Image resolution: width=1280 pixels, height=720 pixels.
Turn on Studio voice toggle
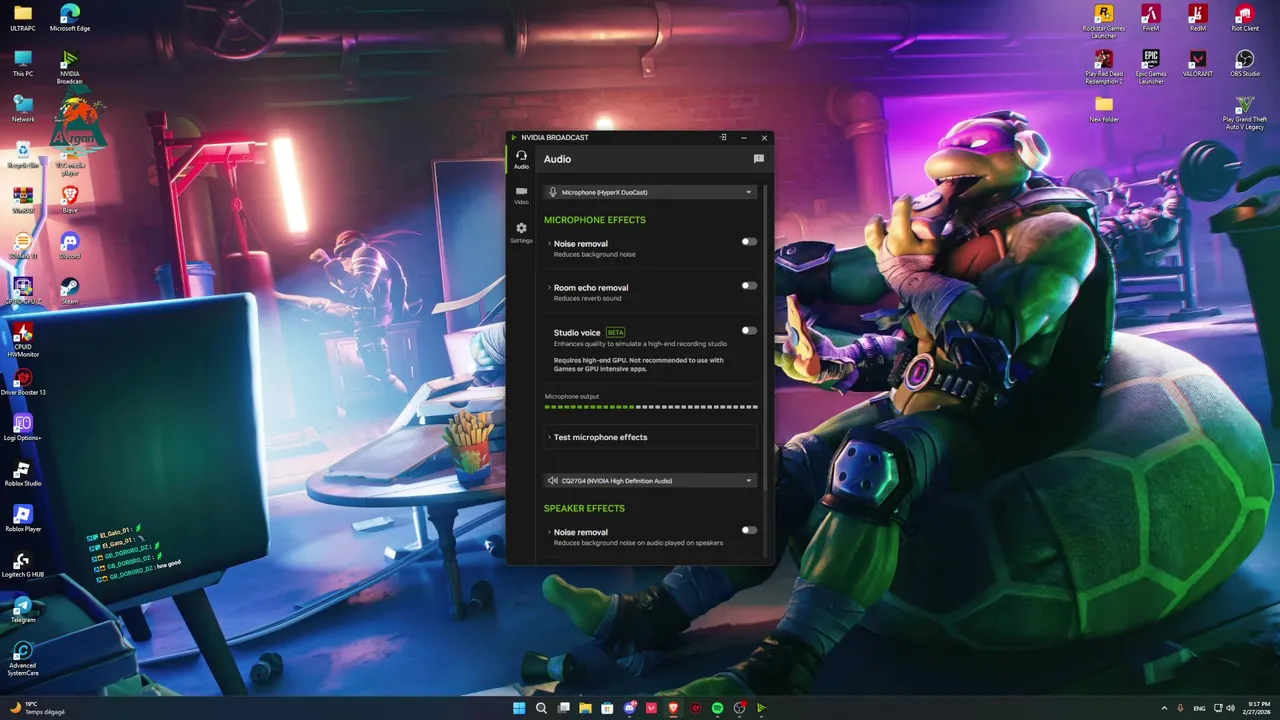(749, 331)
